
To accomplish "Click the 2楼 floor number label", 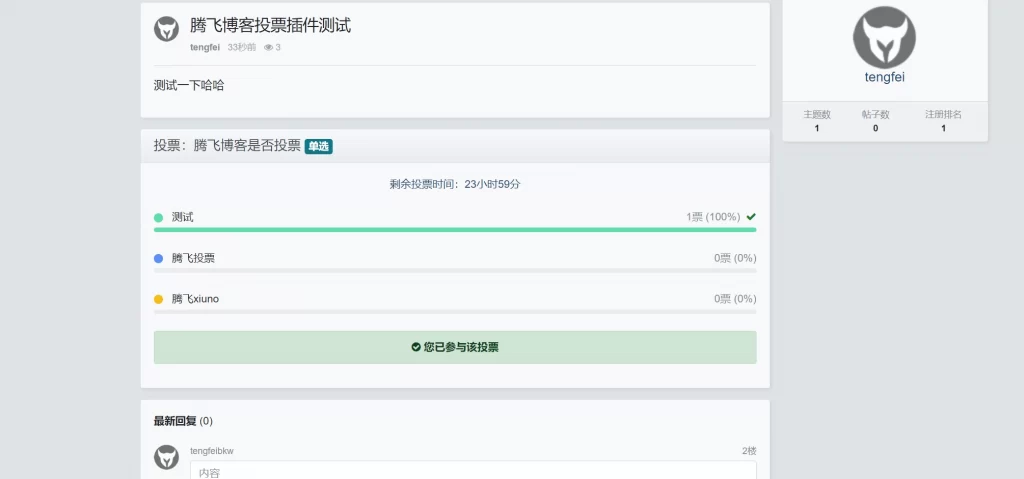I will [x=748, y=451].
